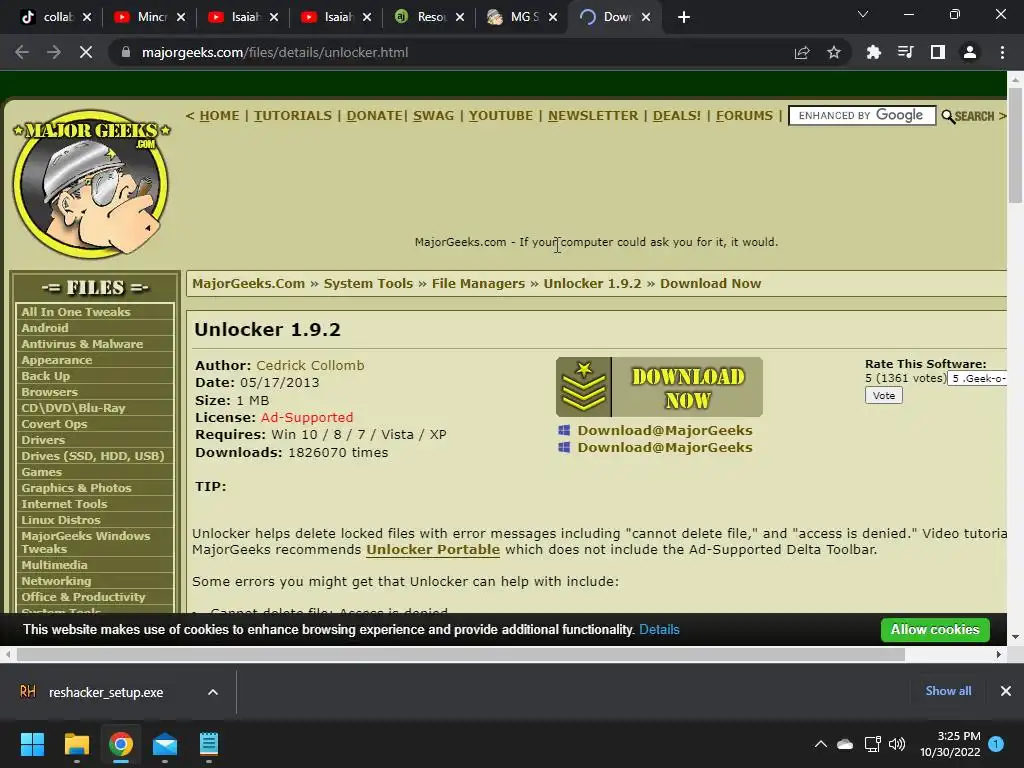The image size is (1024, 768).
Task: Click the MajorGeeks logo image
Action: tap(91, 184)
